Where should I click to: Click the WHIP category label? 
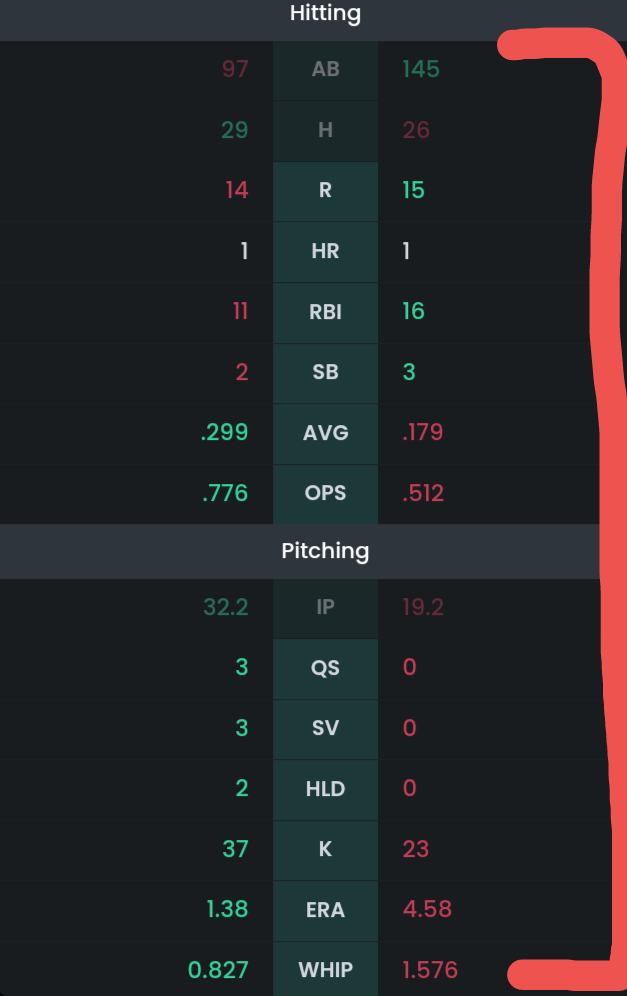[x=325, y=970]
